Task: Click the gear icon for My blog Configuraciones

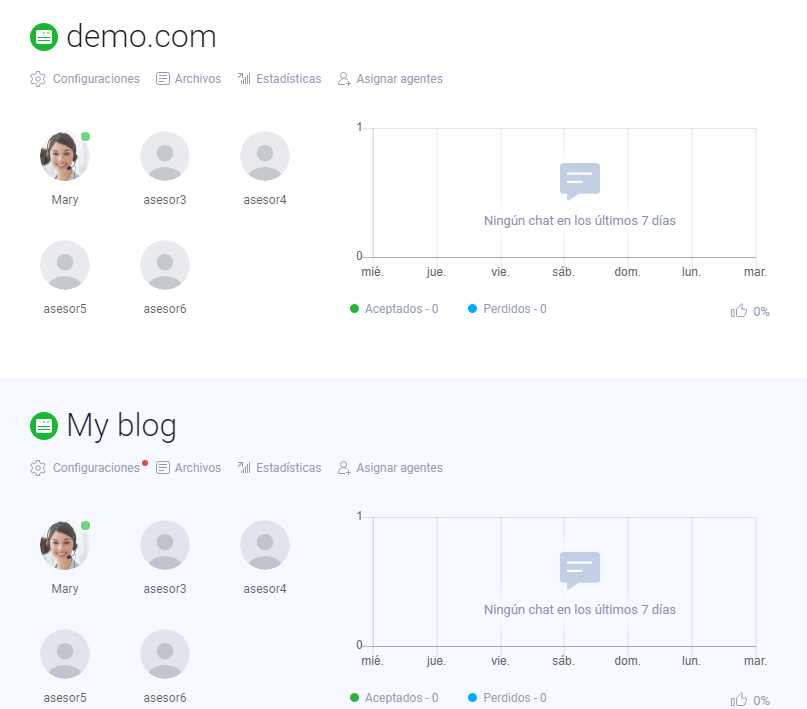Action: pyautogui.click(x=38, y=468)
